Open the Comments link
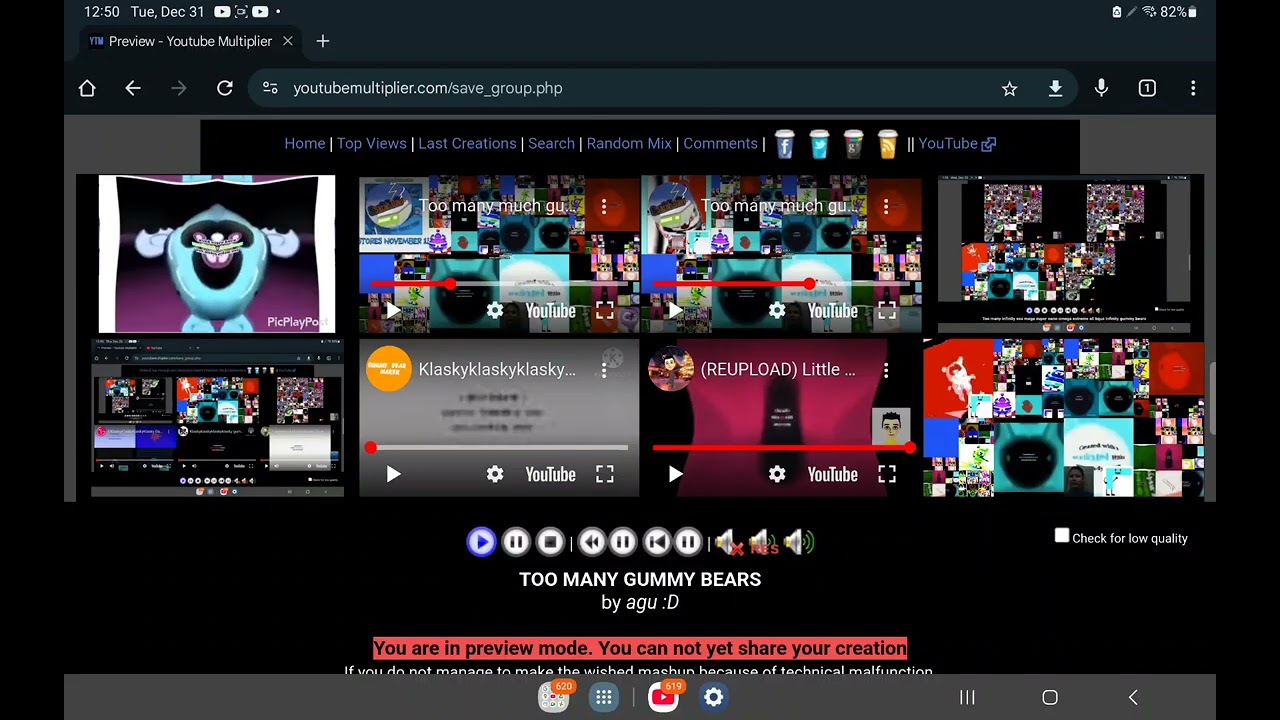The height and width of the screenshot is (720, 1280). pyautogui.click(x=721, y=143)
